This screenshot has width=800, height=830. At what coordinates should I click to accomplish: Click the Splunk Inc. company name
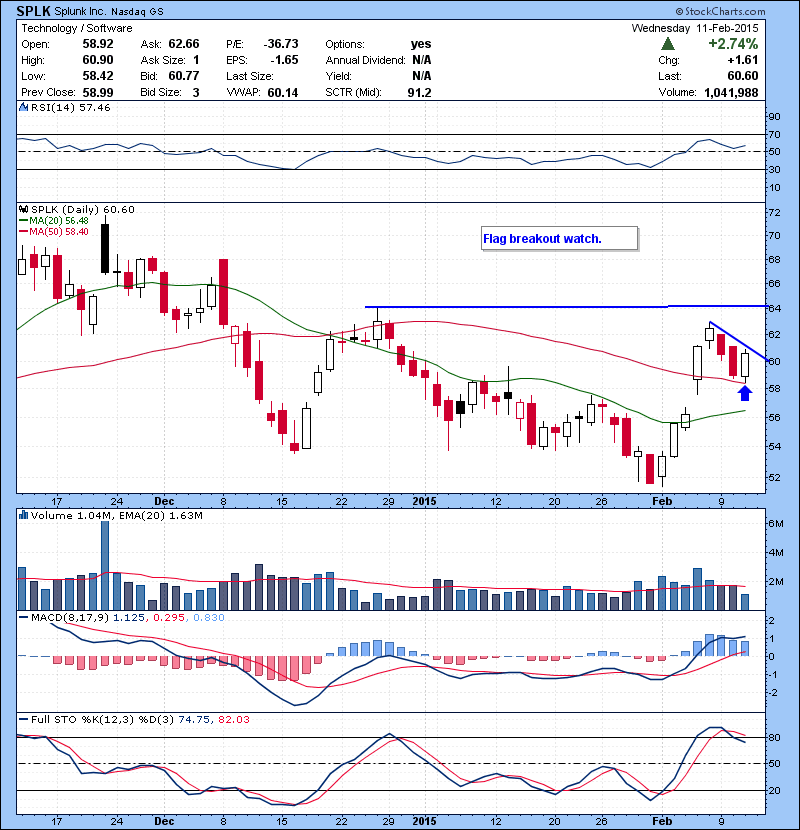(80, 11)
